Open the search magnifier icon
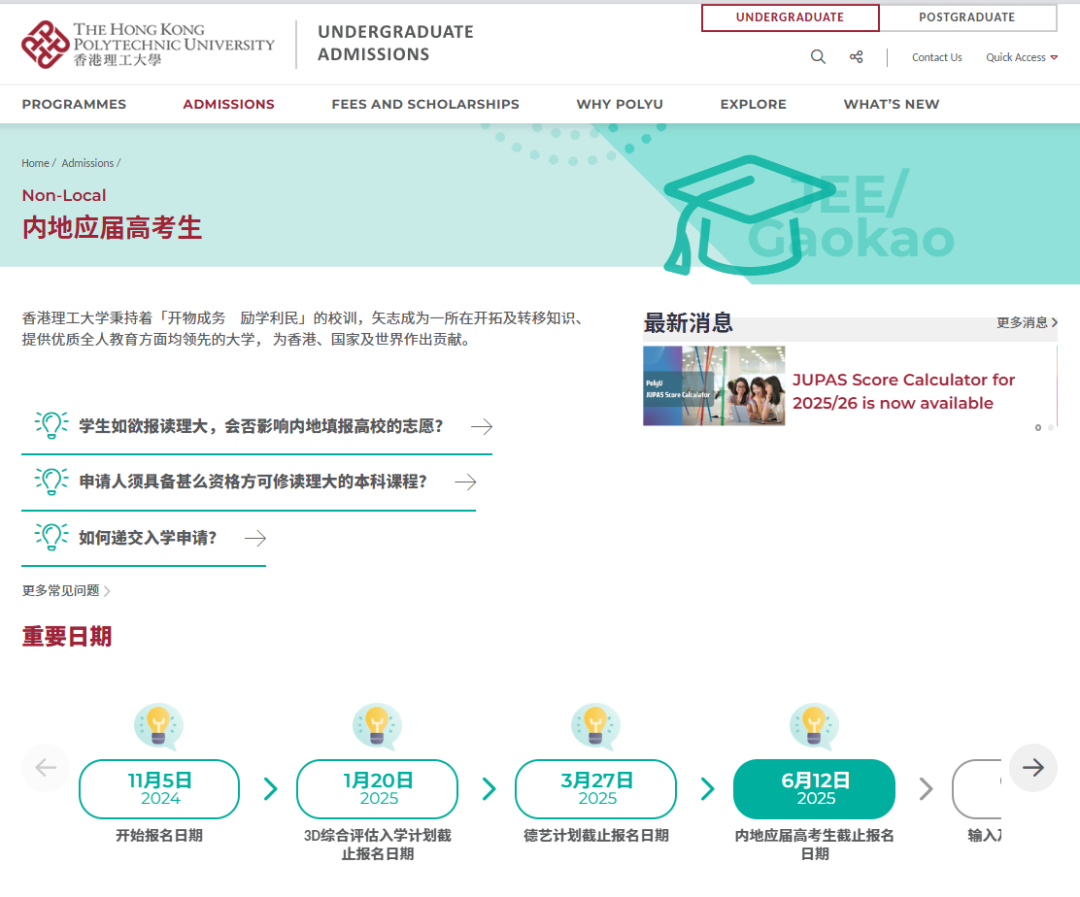This screenshot has height=897, width=1080. [x=818, y=57]
